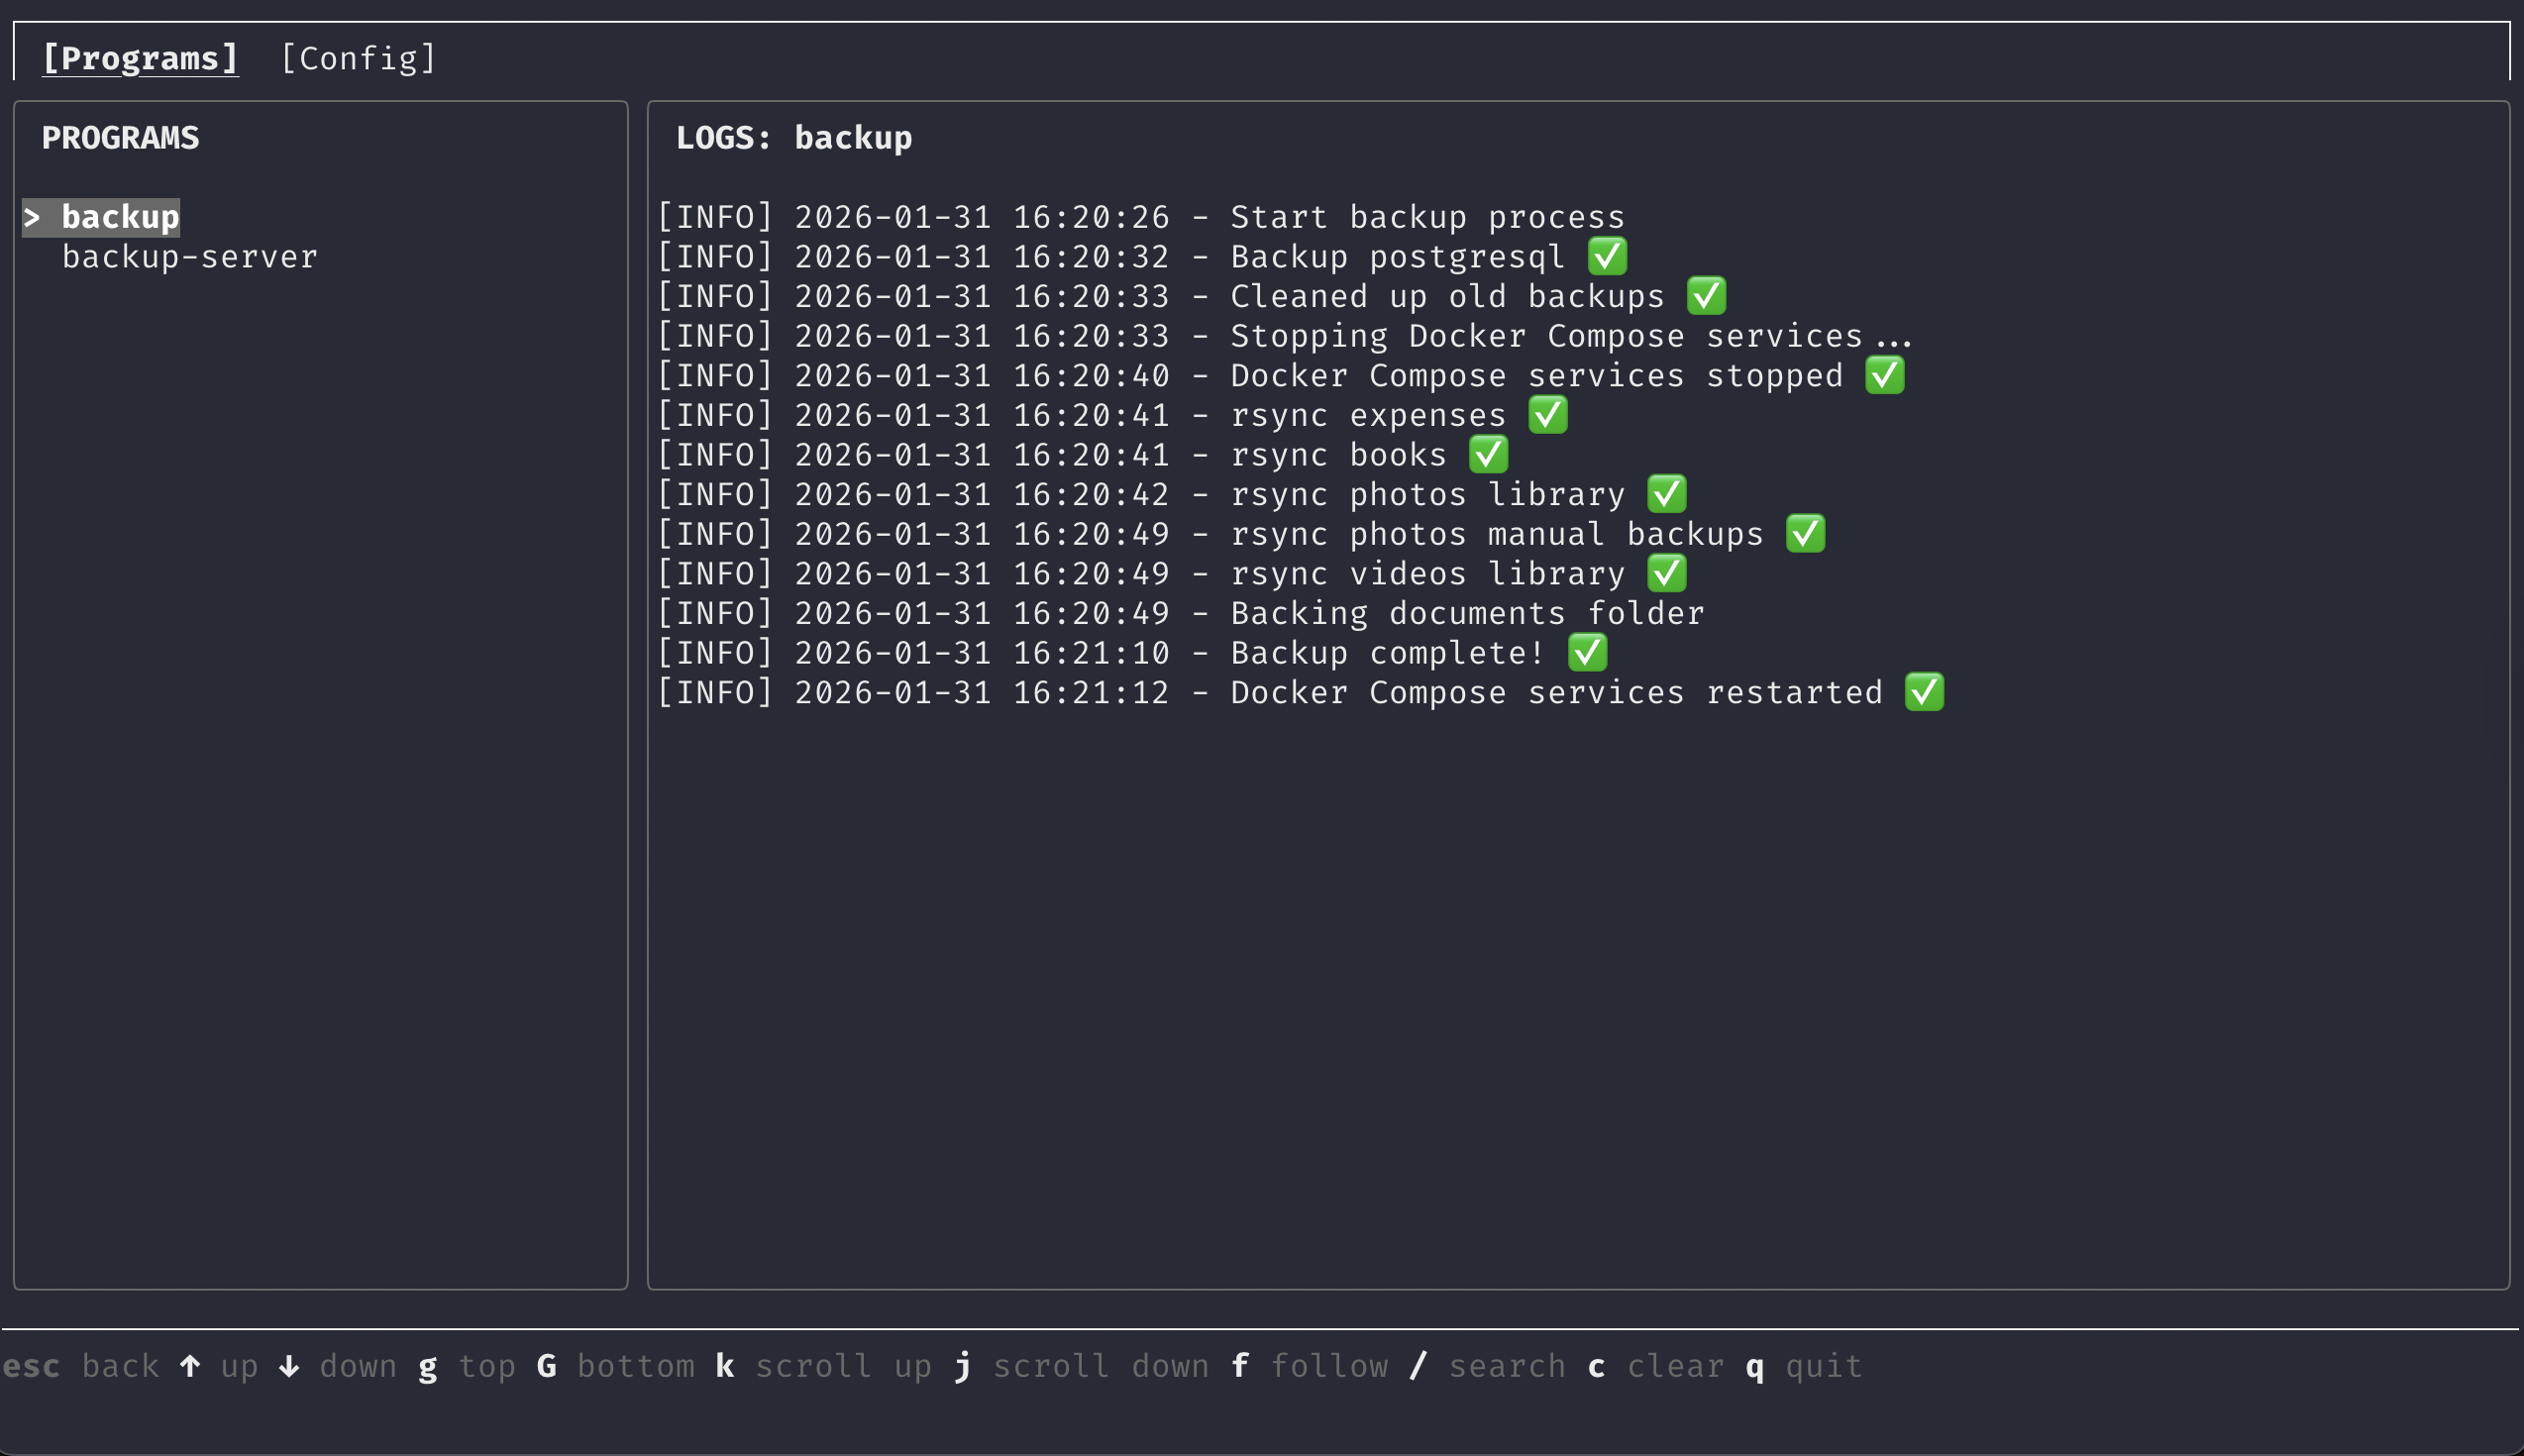Click the slash search shortcut
2524x1456 pixels.
pyautogui.click(x=1418, y=1366)
